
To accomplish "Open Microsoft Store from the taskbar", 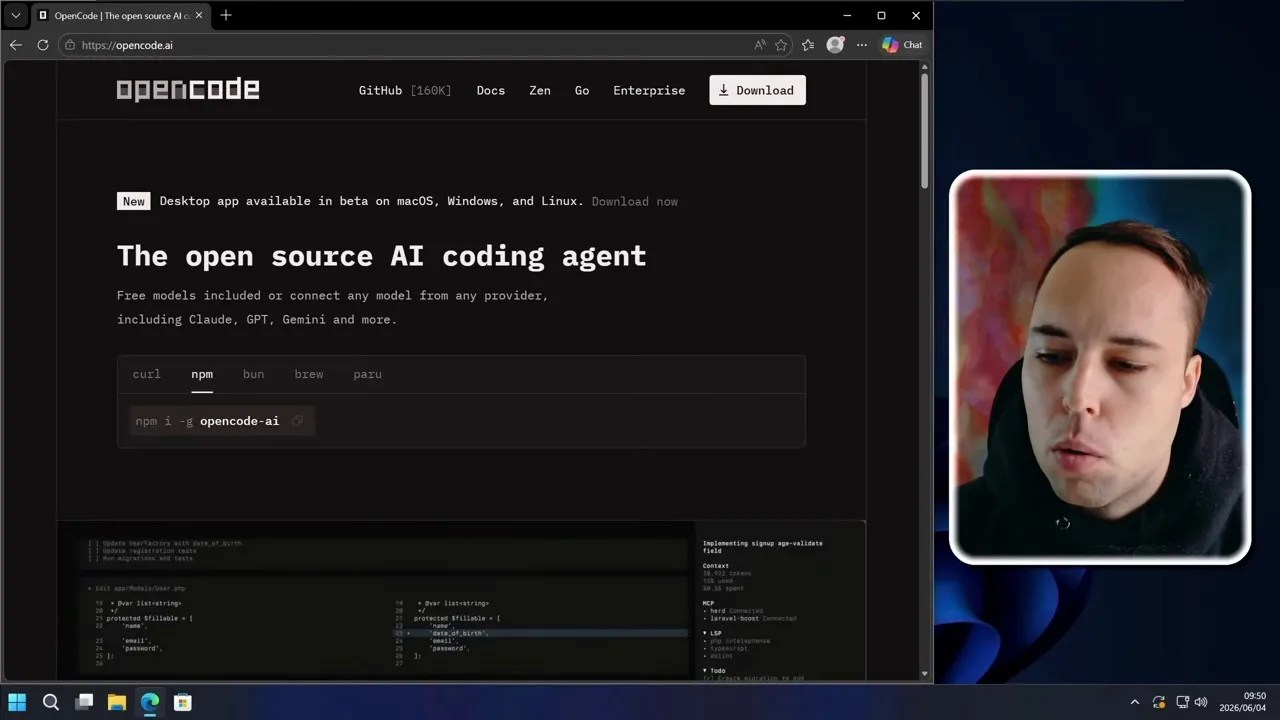I will tap(183, 702).
